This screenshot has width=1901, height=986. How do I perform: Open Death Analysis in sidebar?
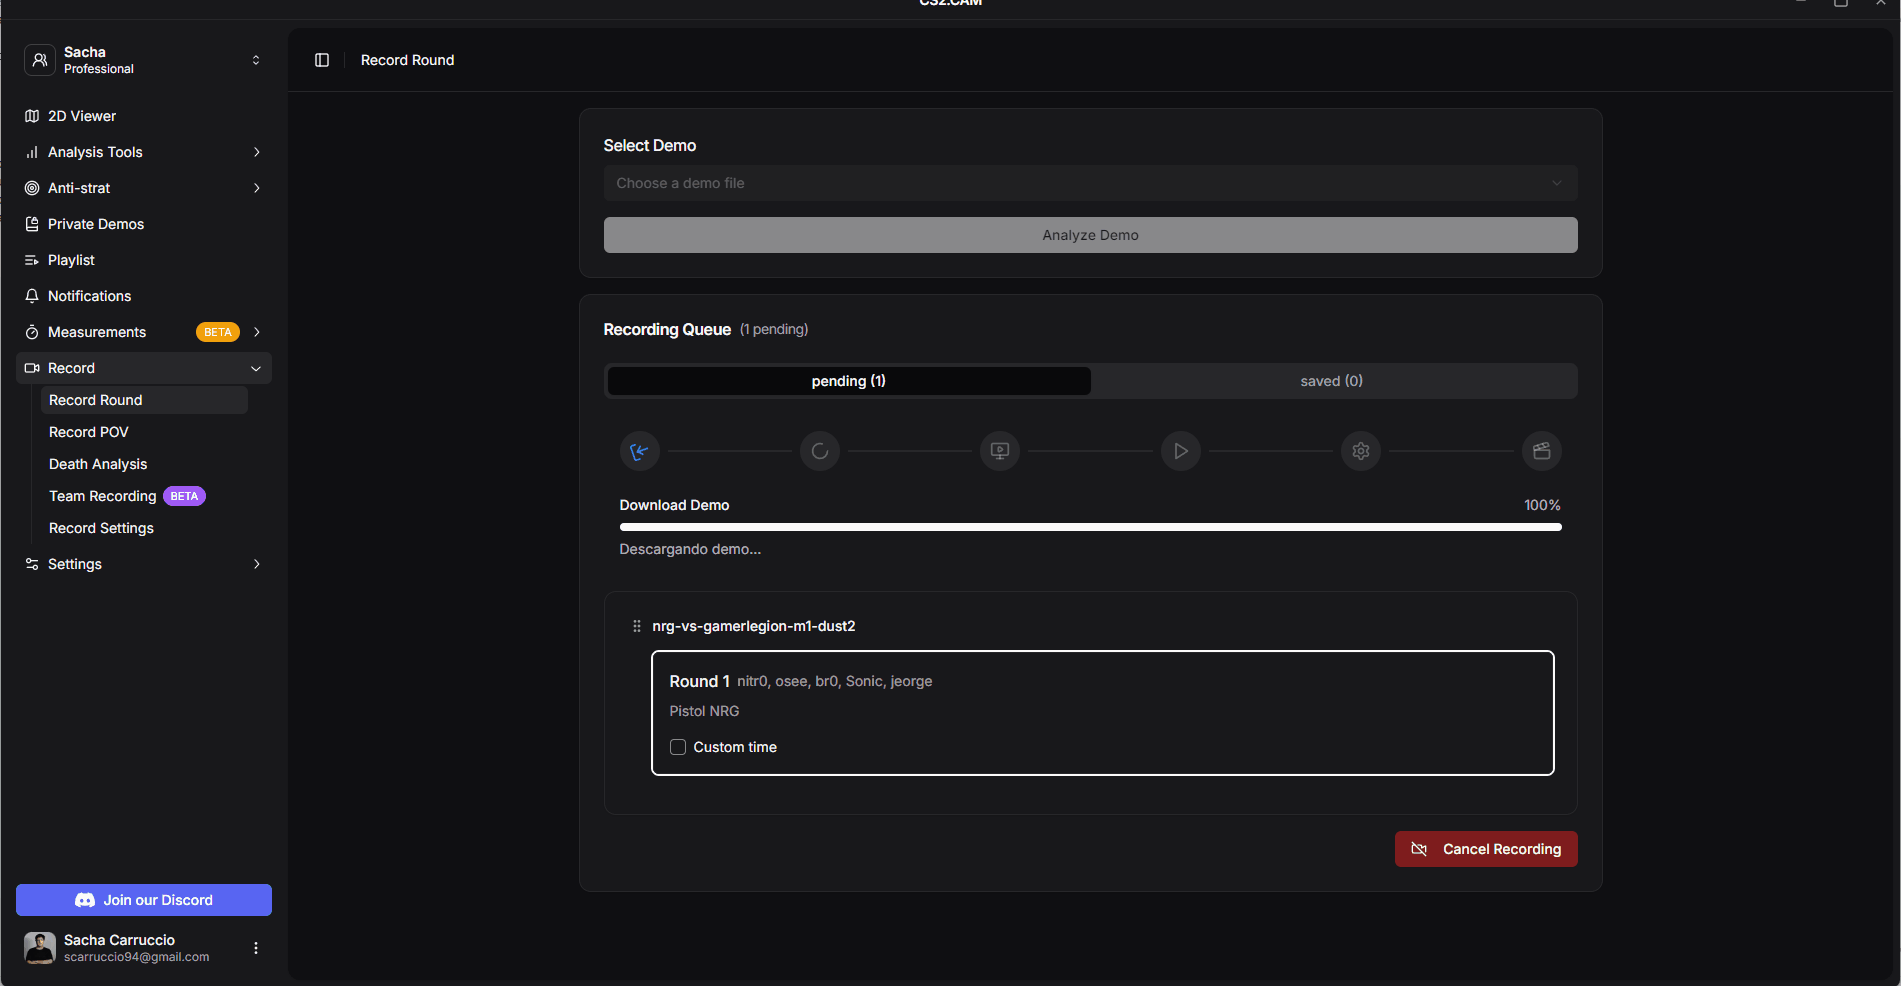click(x=98, y=464)
